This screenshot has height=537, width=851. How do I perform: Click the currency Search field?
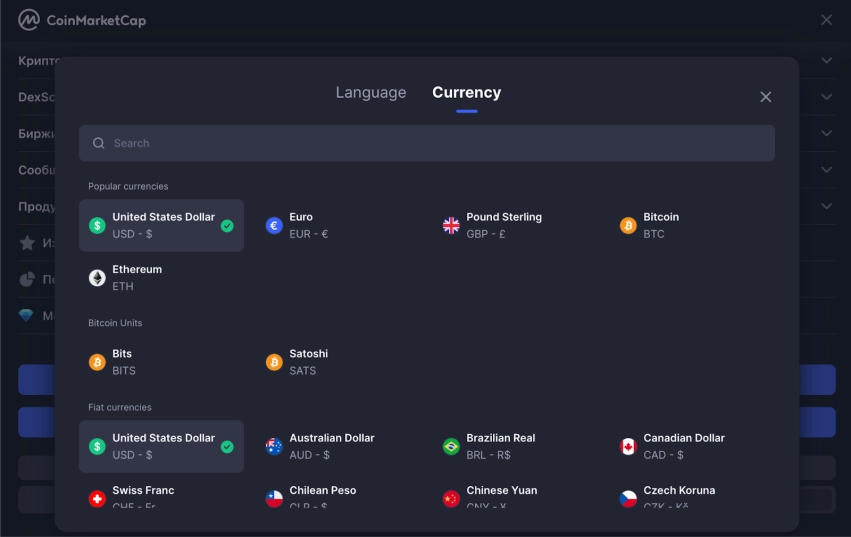pos(427,143)
